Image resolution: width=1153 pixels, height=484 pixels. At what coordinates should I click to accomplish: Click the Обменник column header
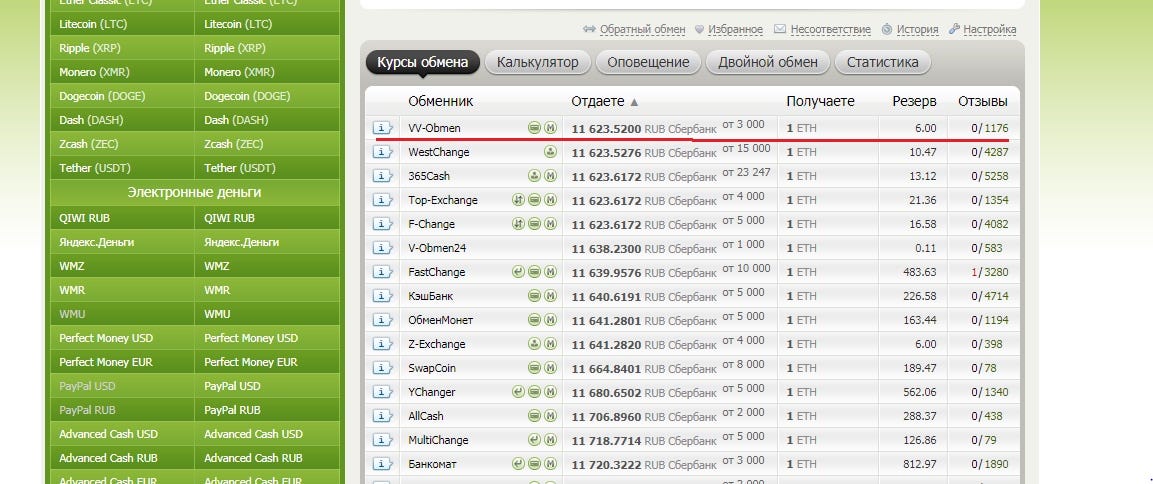pos(440,102)
